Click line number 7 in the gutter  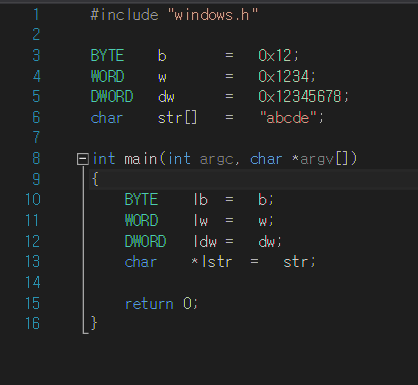click(x=36, y=138)
